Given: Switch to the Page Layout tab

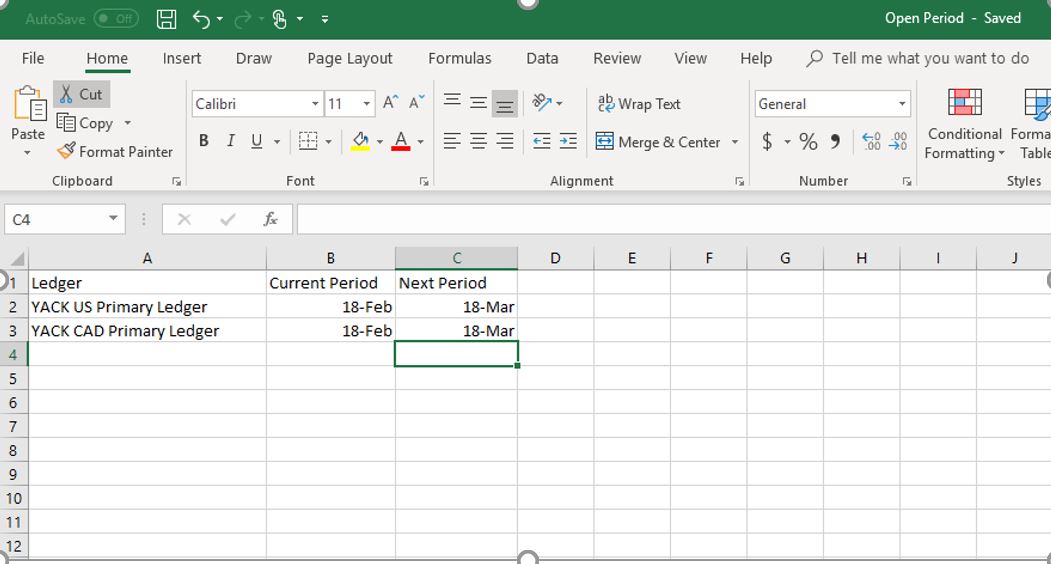Looking at the screenshot, I should (349, 58).
